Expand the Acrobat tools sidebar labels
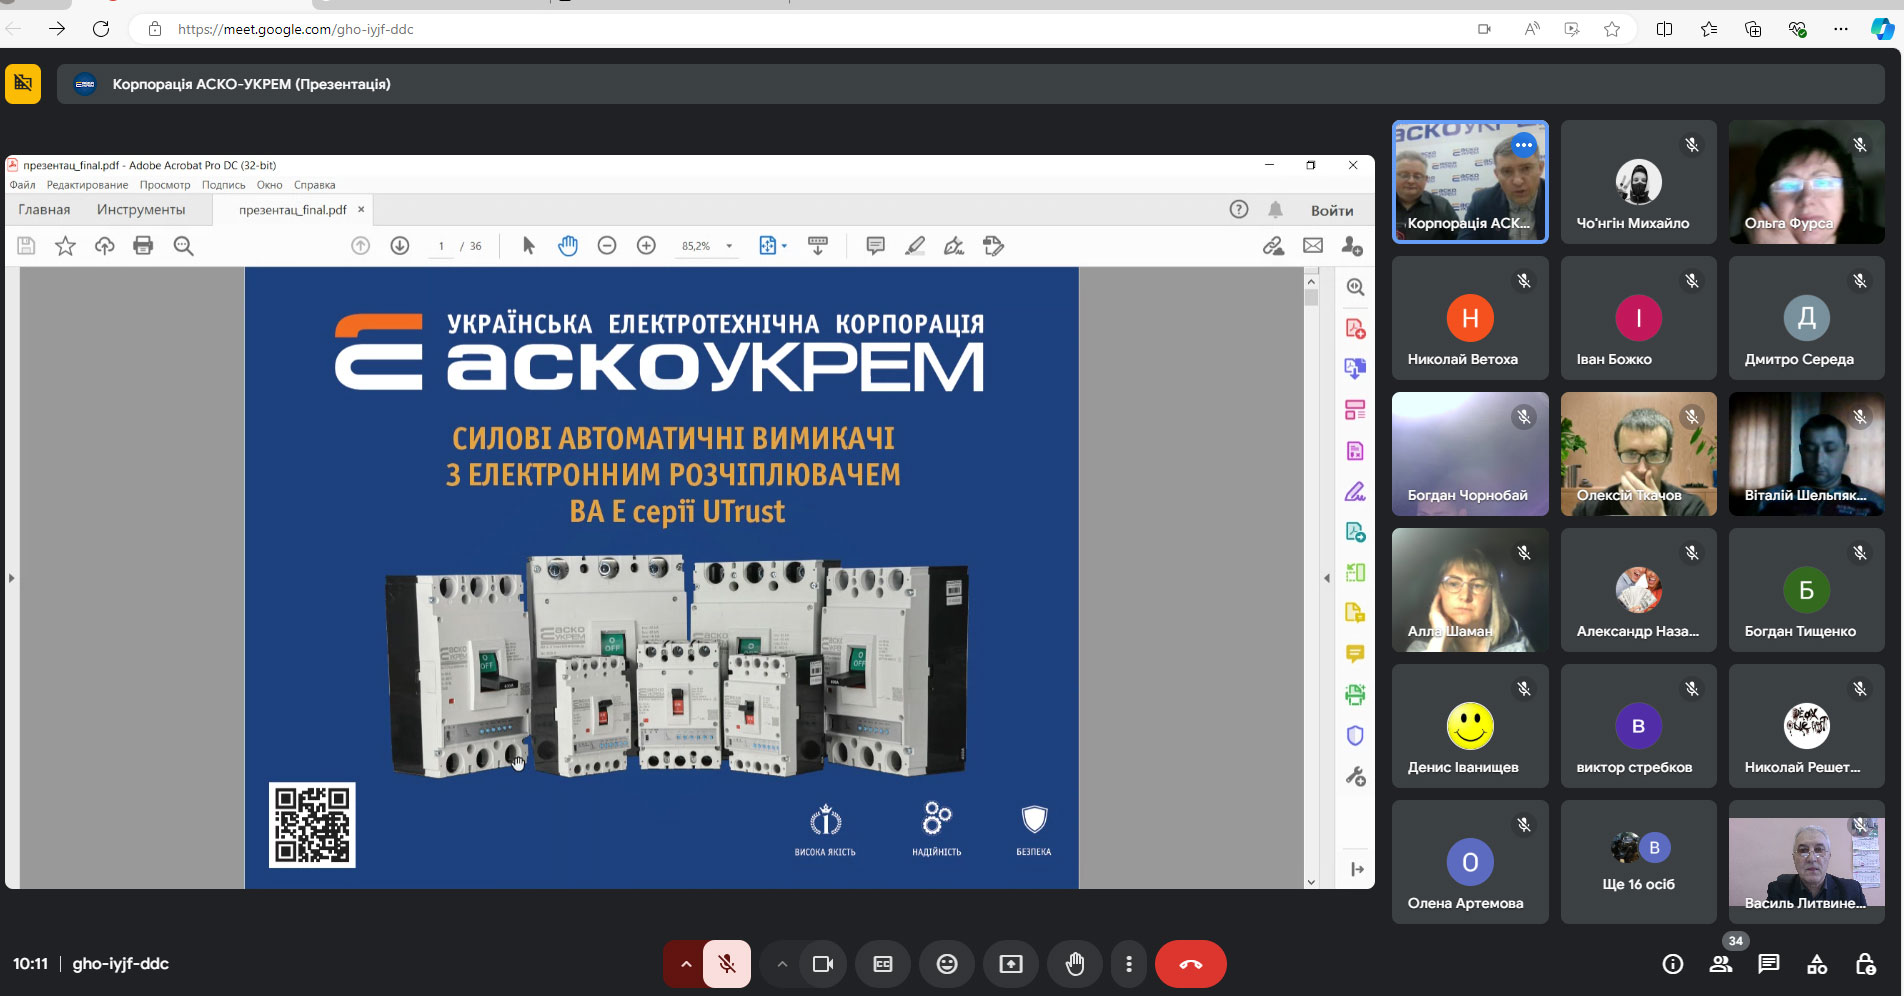1904x996 pixels. click(x=1356, y=869)
